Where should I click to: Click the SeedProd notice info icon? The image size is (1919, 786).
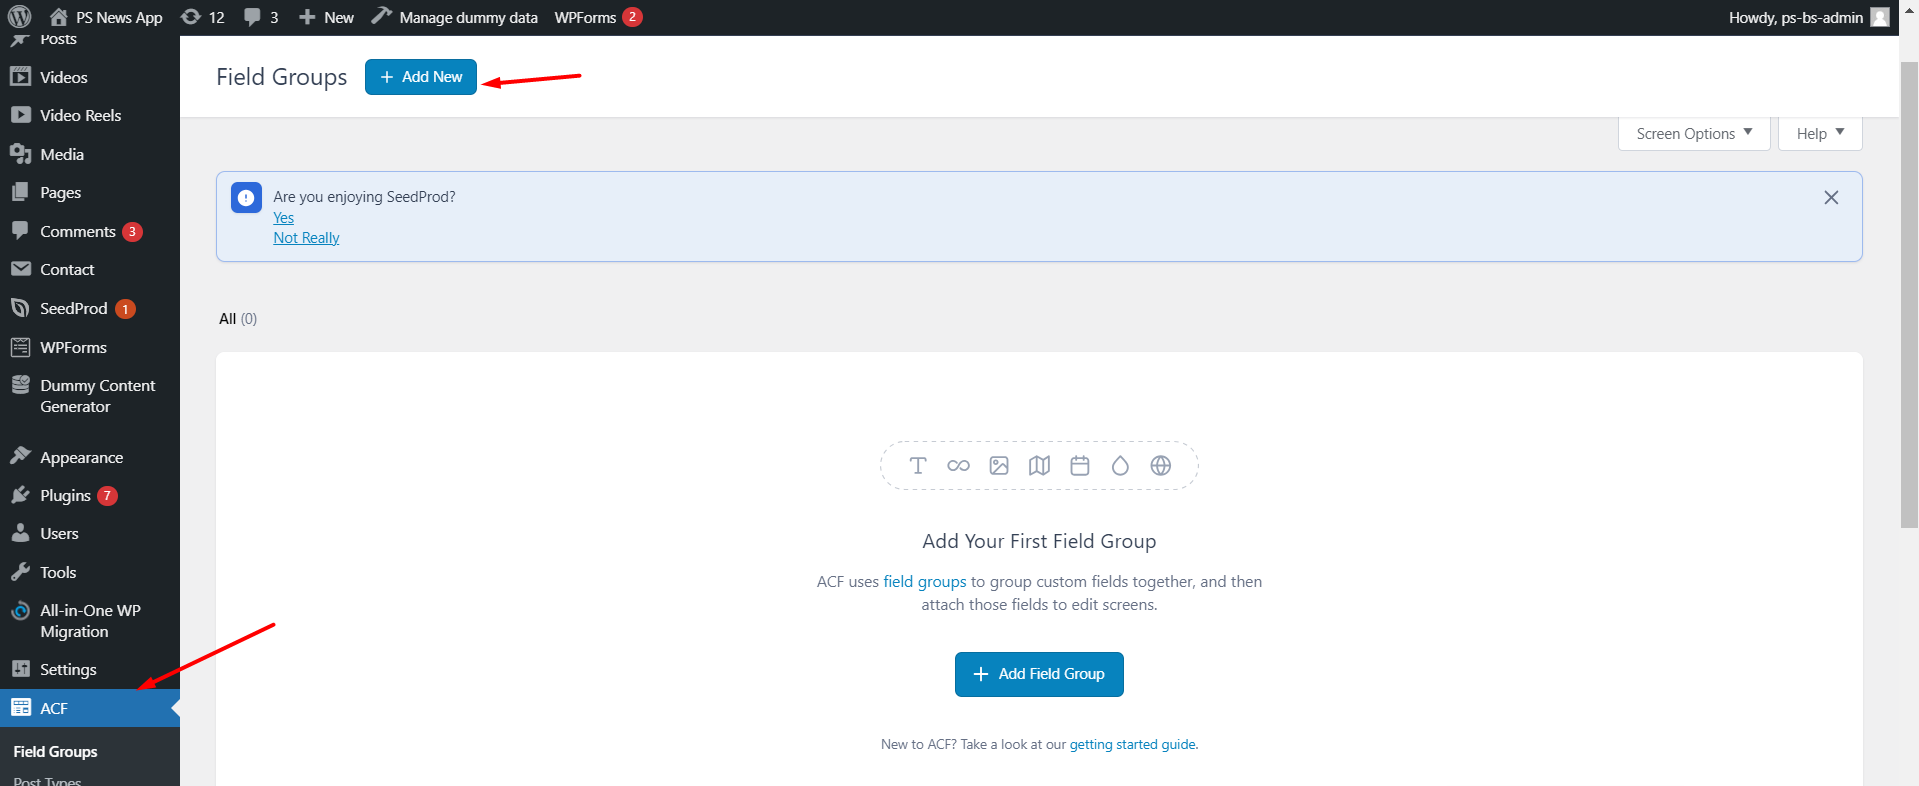tap(246, 198)
